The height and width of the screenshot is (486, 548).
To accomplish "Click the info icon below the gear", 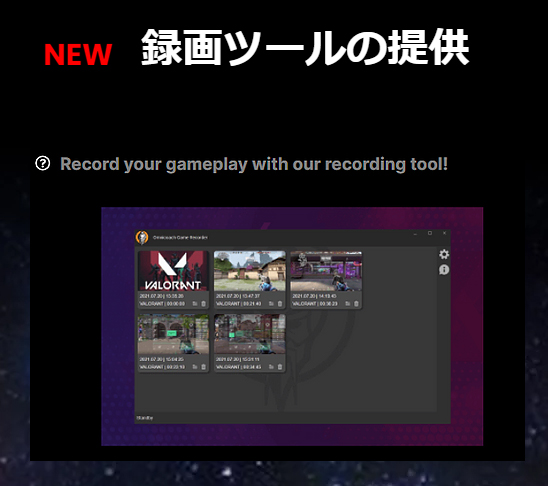I will click(x=444, y=270).
